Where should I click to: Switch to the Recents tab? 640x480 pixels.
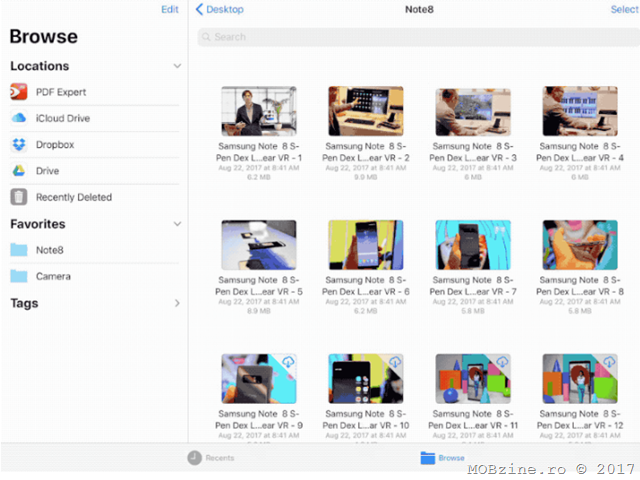(x=211, y=458)
